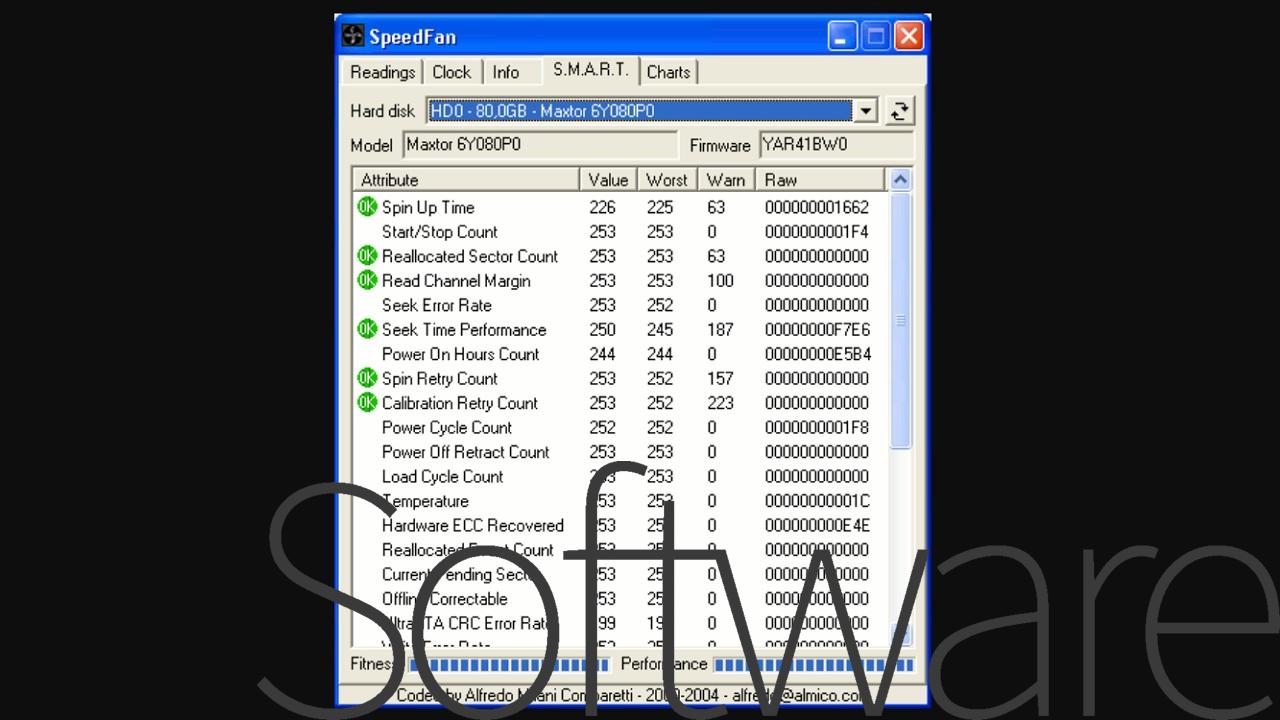Click the Firmware field showing YAR41BW0

coord(836,145)
